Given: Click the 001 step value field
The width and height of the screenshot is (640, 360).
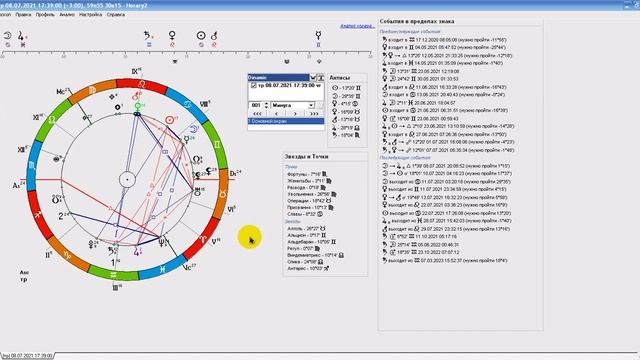Looking at the screenshot, I should (256, 105).
